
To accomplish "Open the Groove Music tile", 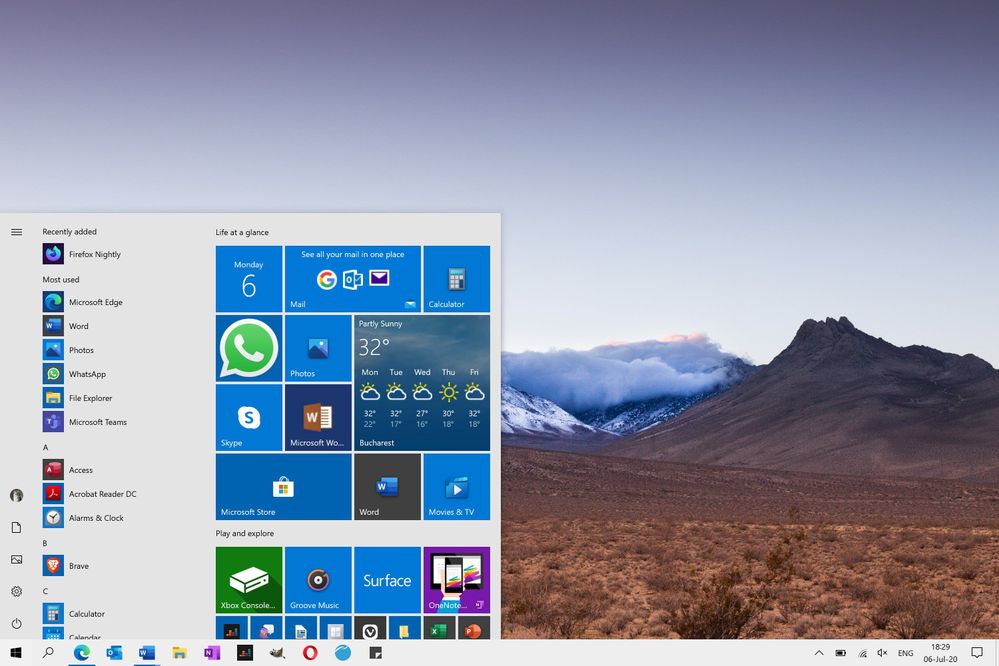I will pyautogui.click(x=318, y=580).
